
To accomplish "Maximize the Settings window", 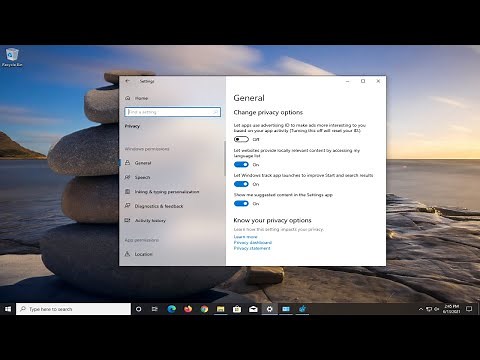I will tap(363, 81).
